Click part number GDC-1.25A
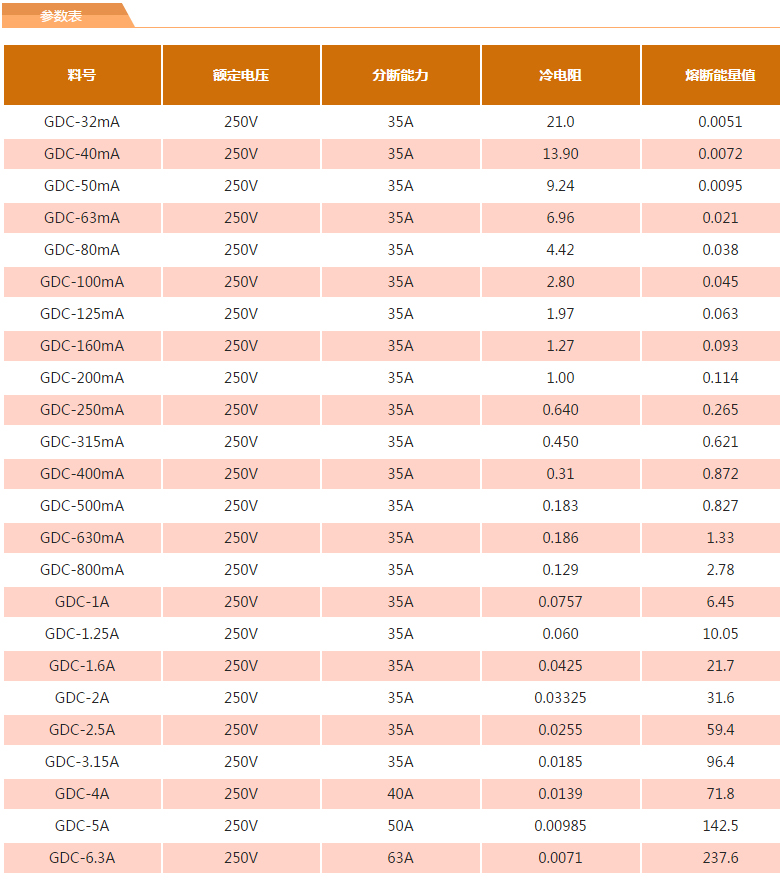Image resolution: width=780 pixels, height=885 pixels. pyautogui.click(x=82, y=634)
